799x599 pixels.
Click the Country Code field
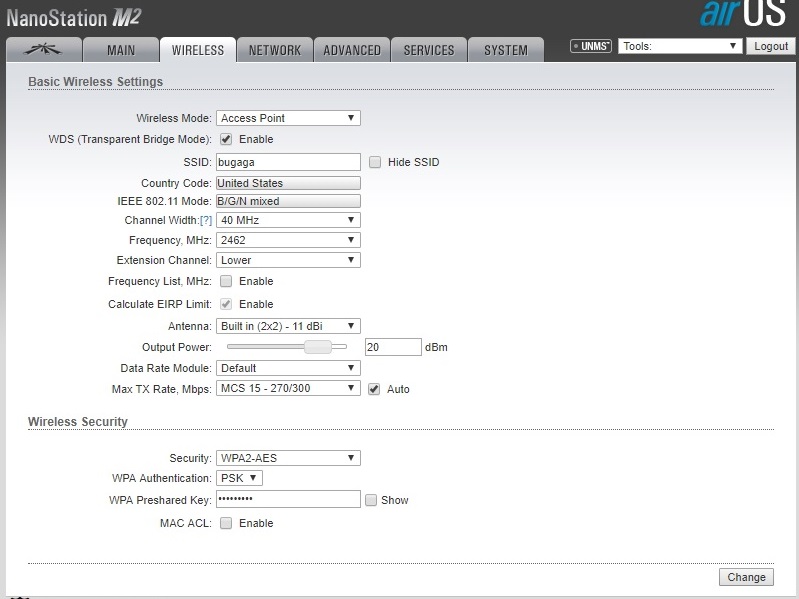288,183
